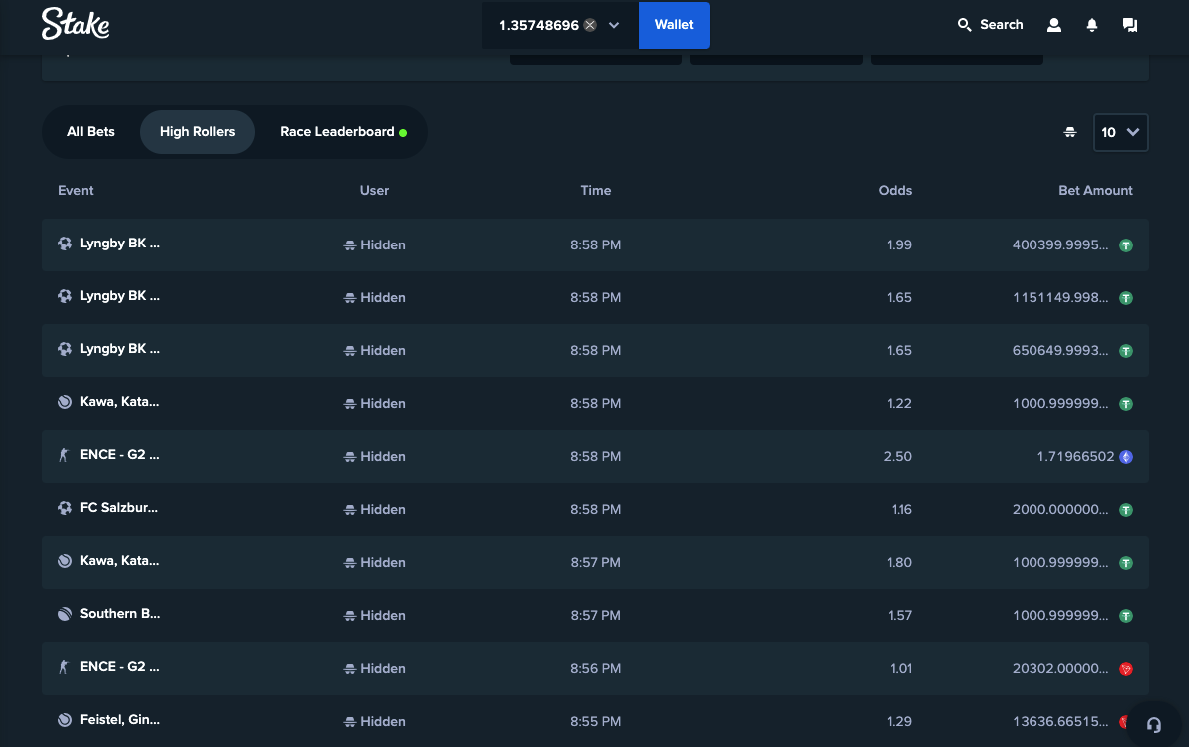The width and height of the screenshot is (1189, 747).
Task: Click the Search text in header
Action: pos(1002,25)
